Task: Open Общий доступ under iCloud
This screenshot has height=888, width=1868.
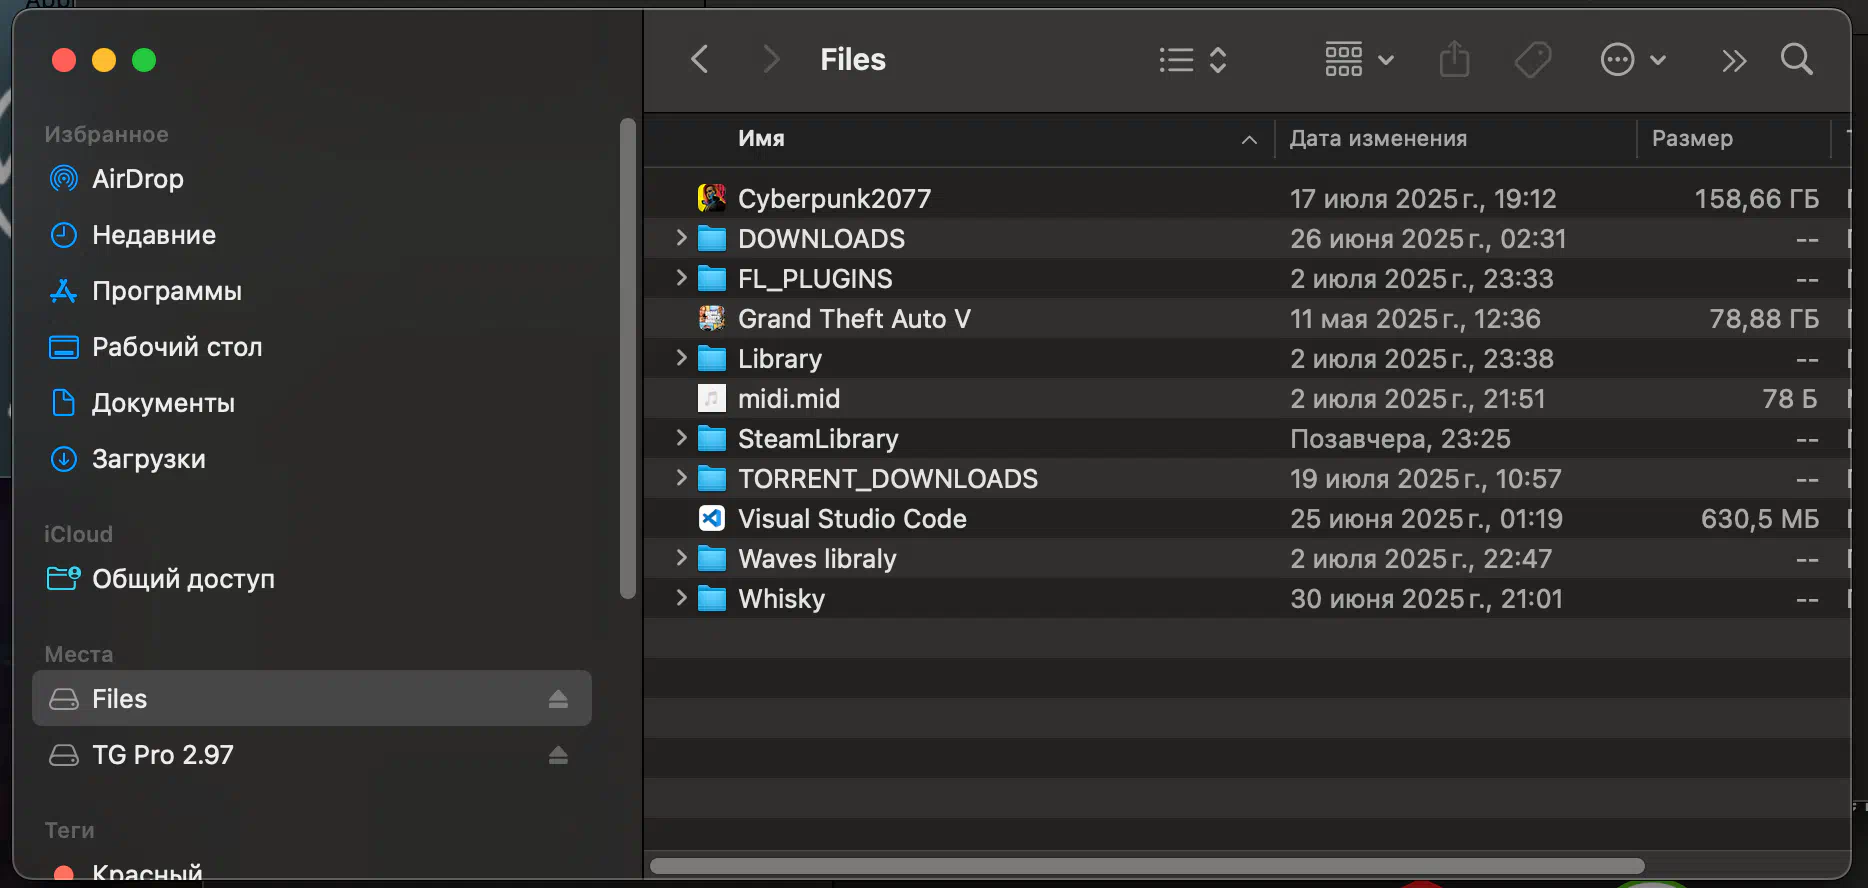Action: coord(312,579)
